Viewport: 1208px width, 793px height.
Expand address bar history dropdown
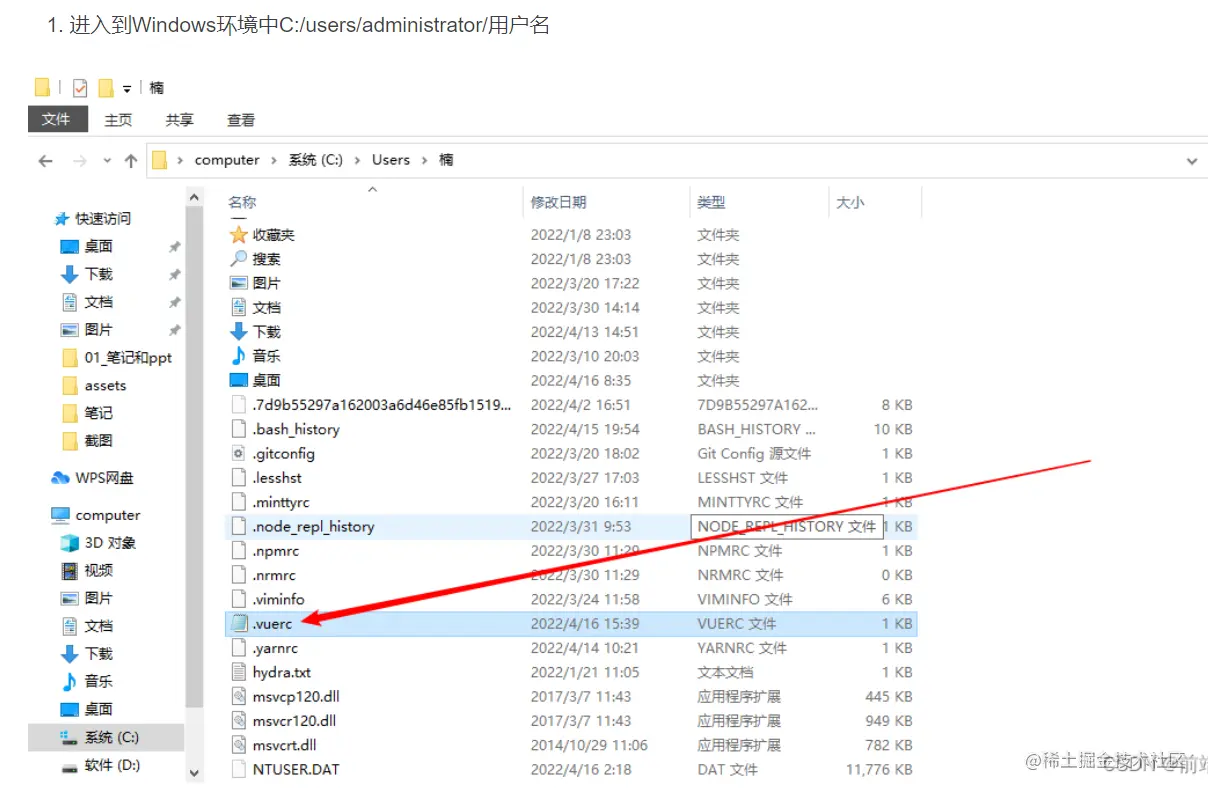pyautogui.click(x=1191, y=160)
